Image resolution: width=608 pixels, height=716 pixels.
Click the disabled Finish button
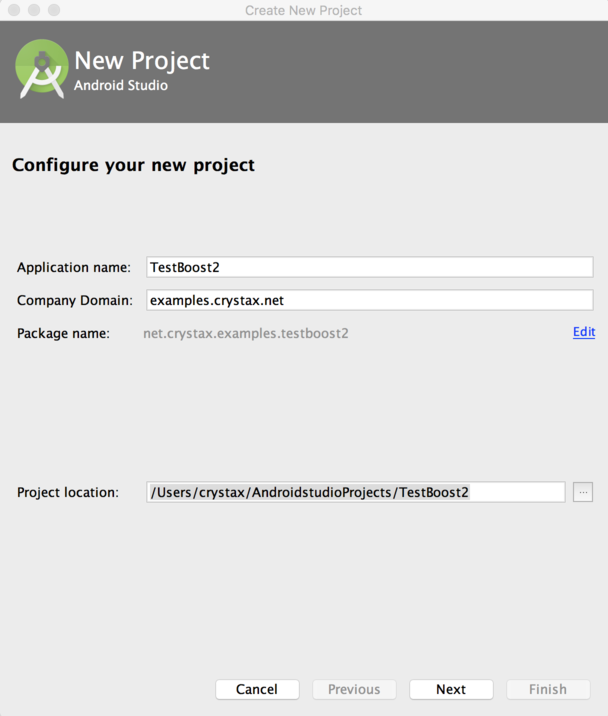(x=548, y=689)
